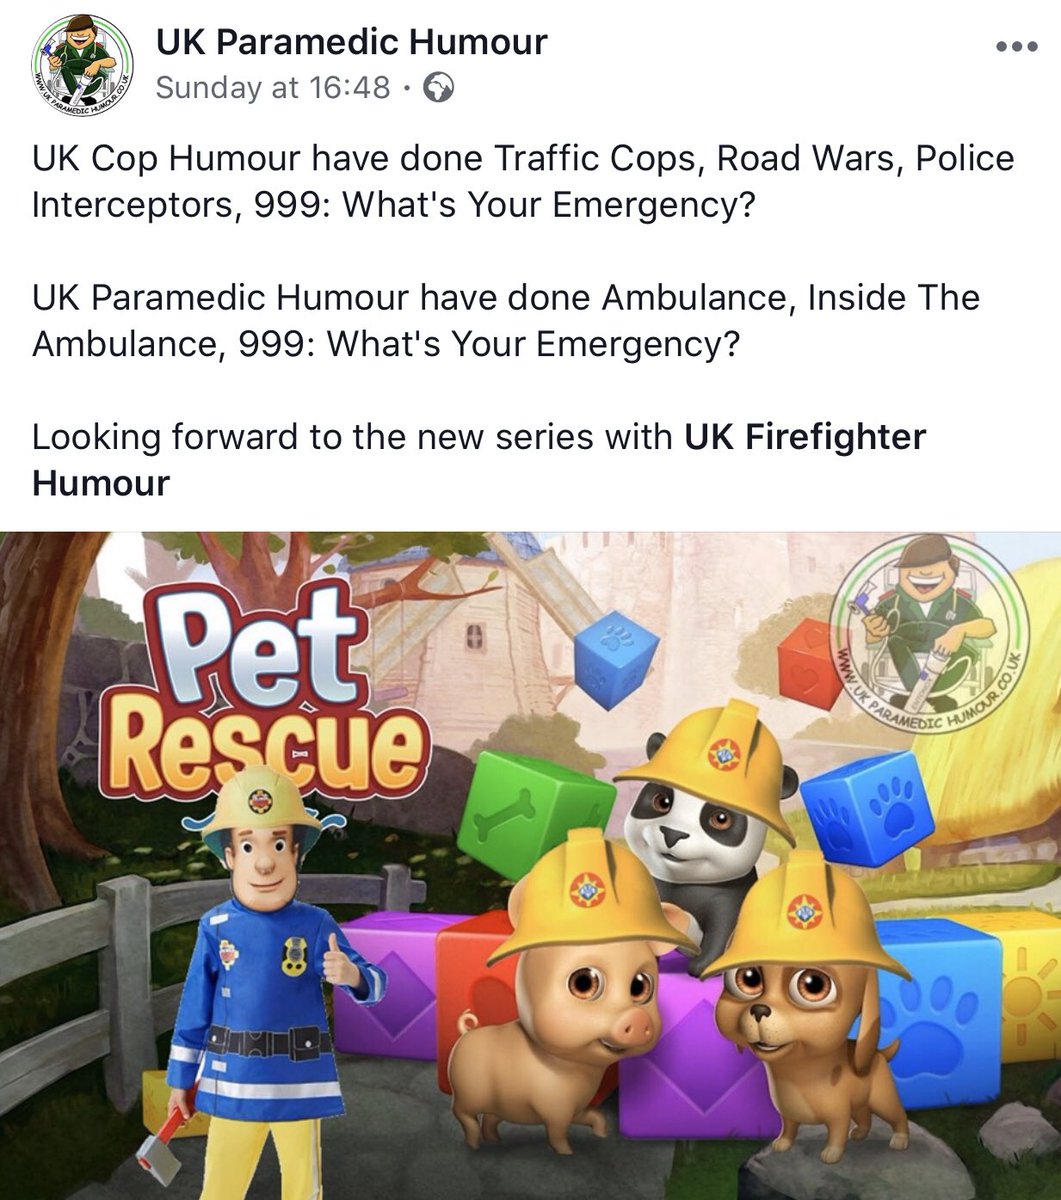Open the UK Paramedic Humour page name
Viewport: 1061px width, 1200px height.
351,42
